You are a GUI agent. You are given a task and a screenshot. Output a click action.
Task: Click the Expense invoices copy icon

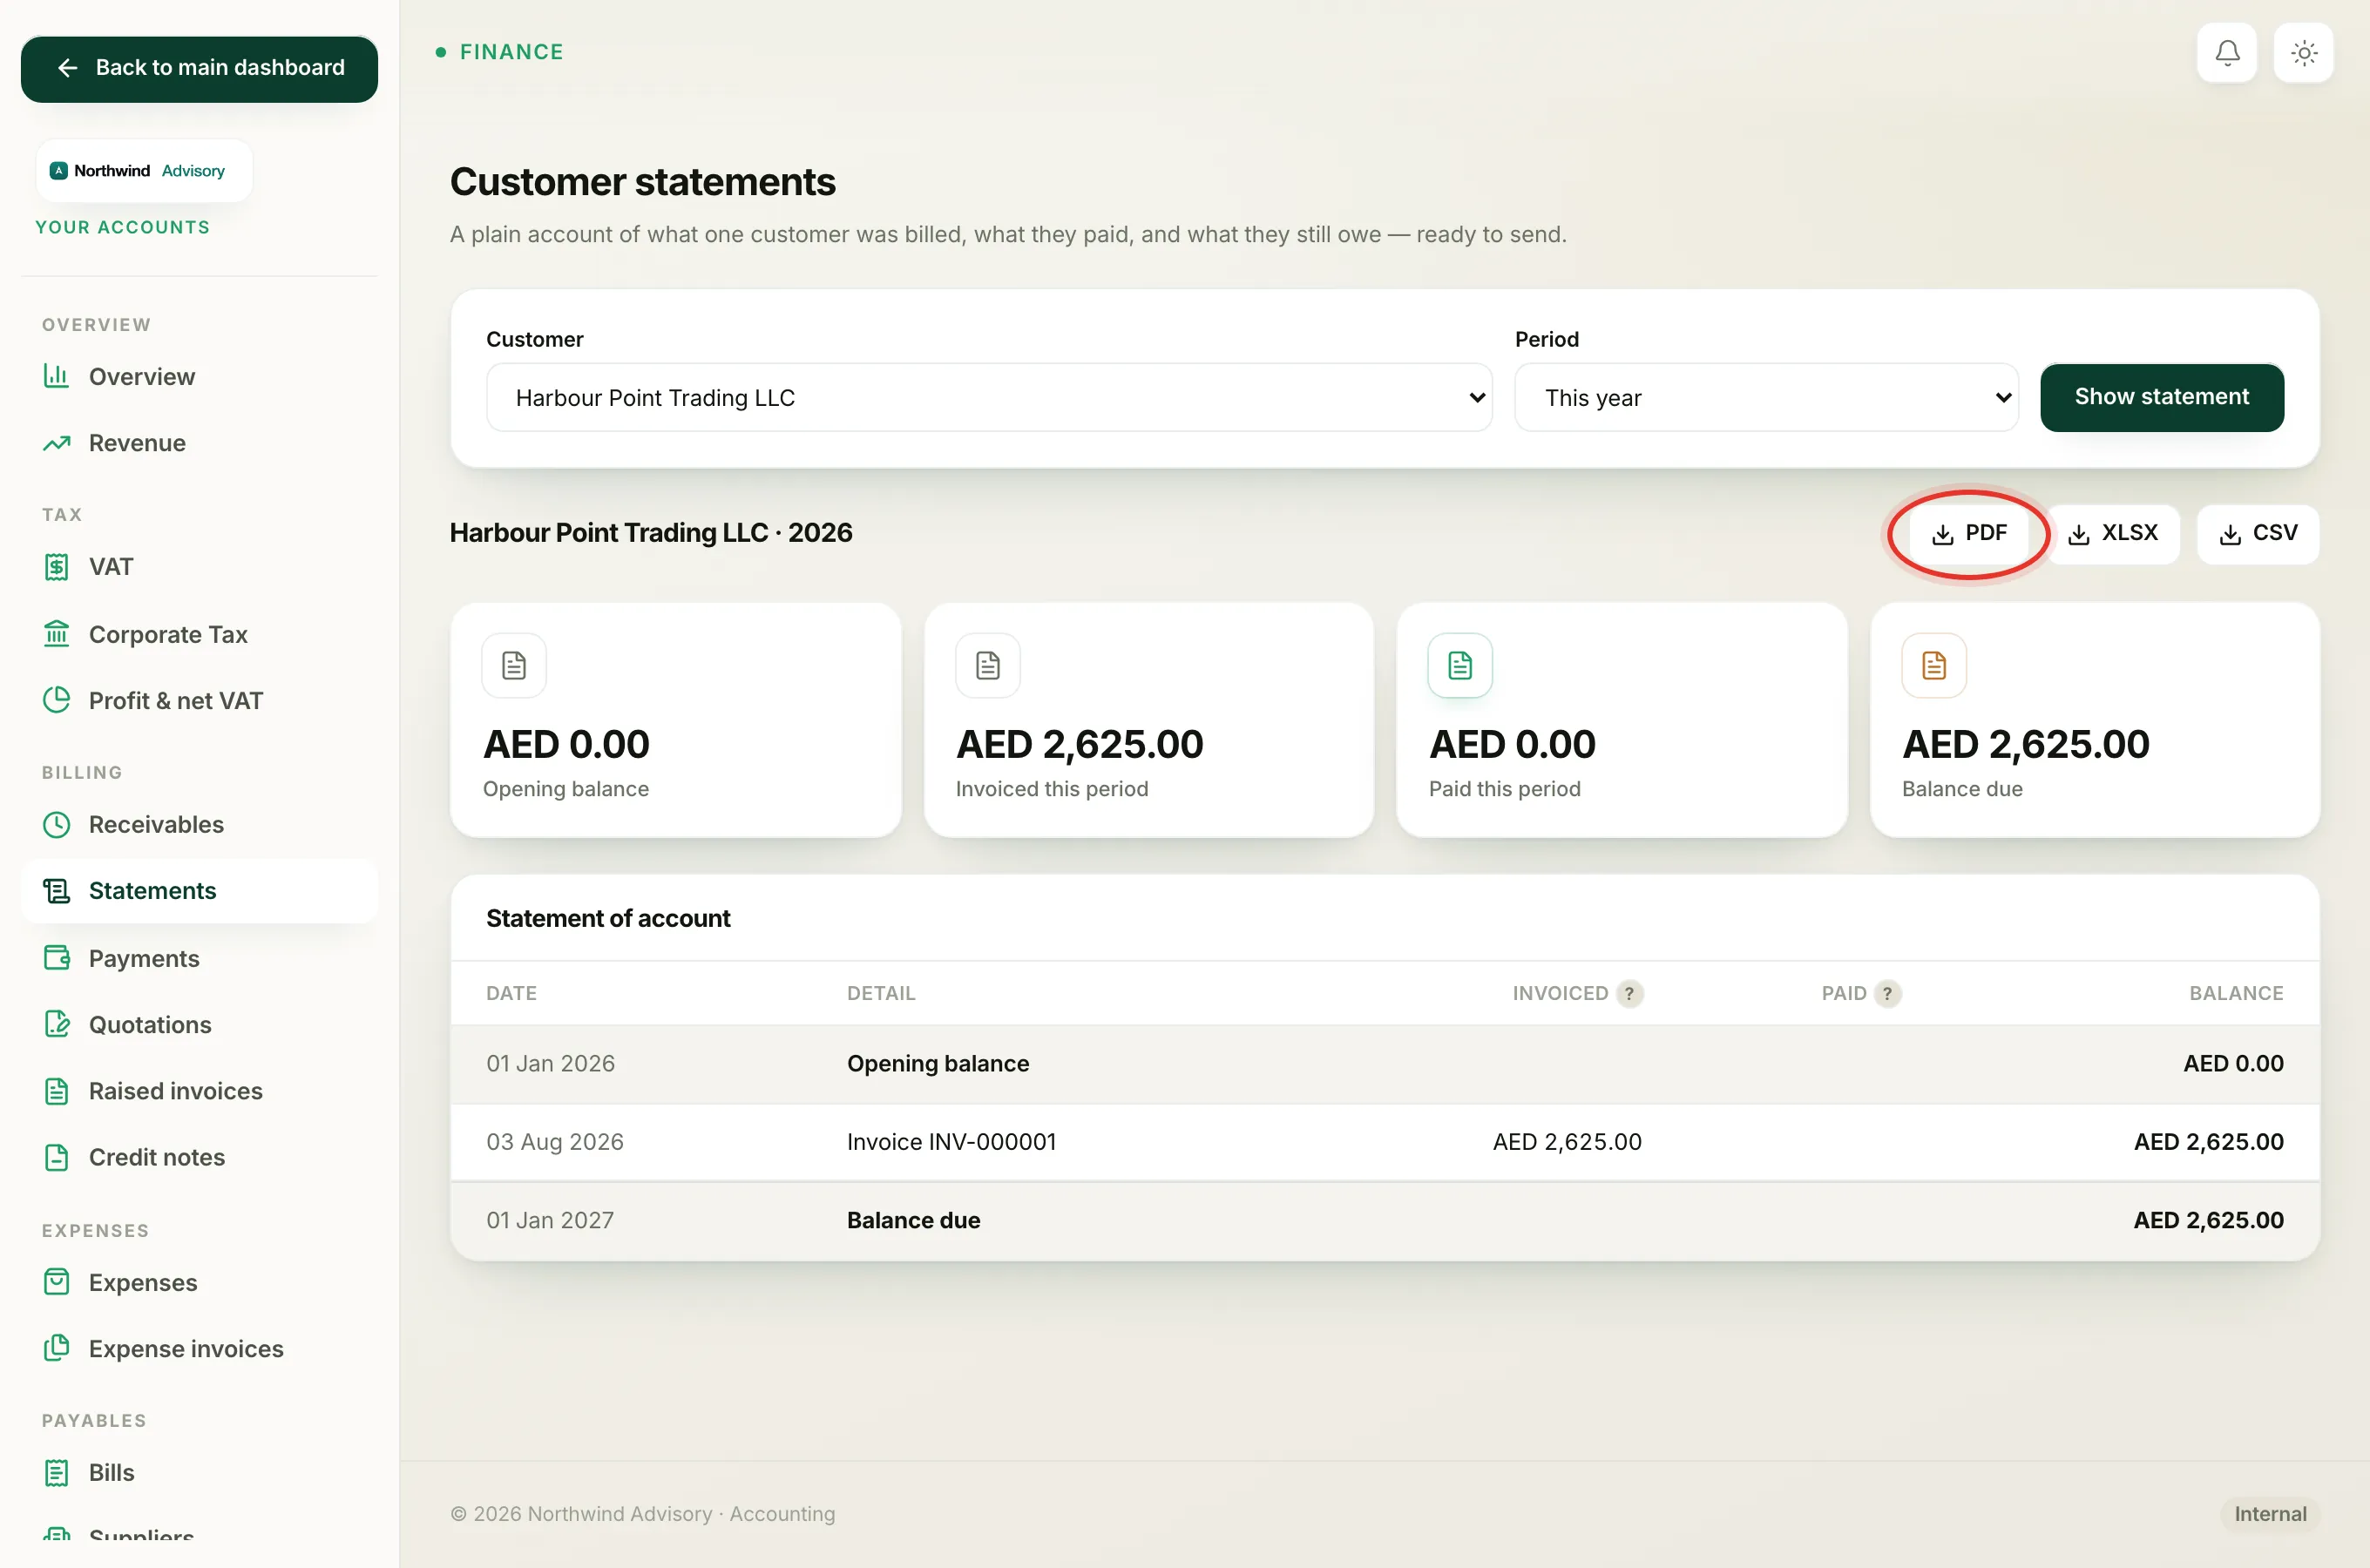[56, 1348]
